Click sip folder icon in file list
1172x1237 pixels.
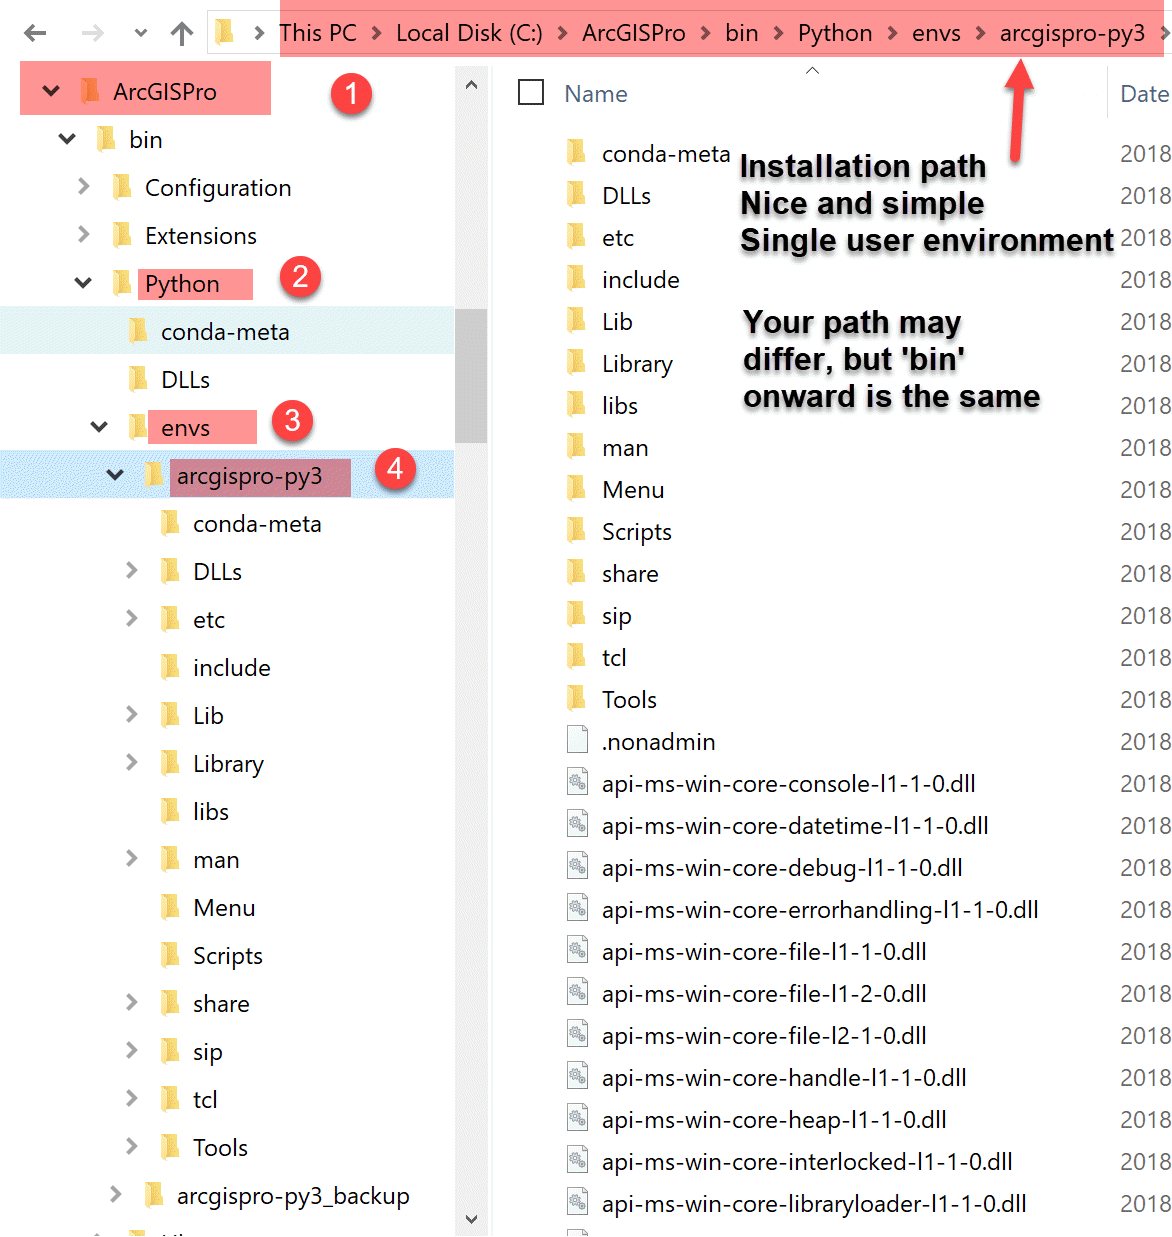(x=577, y=615)
